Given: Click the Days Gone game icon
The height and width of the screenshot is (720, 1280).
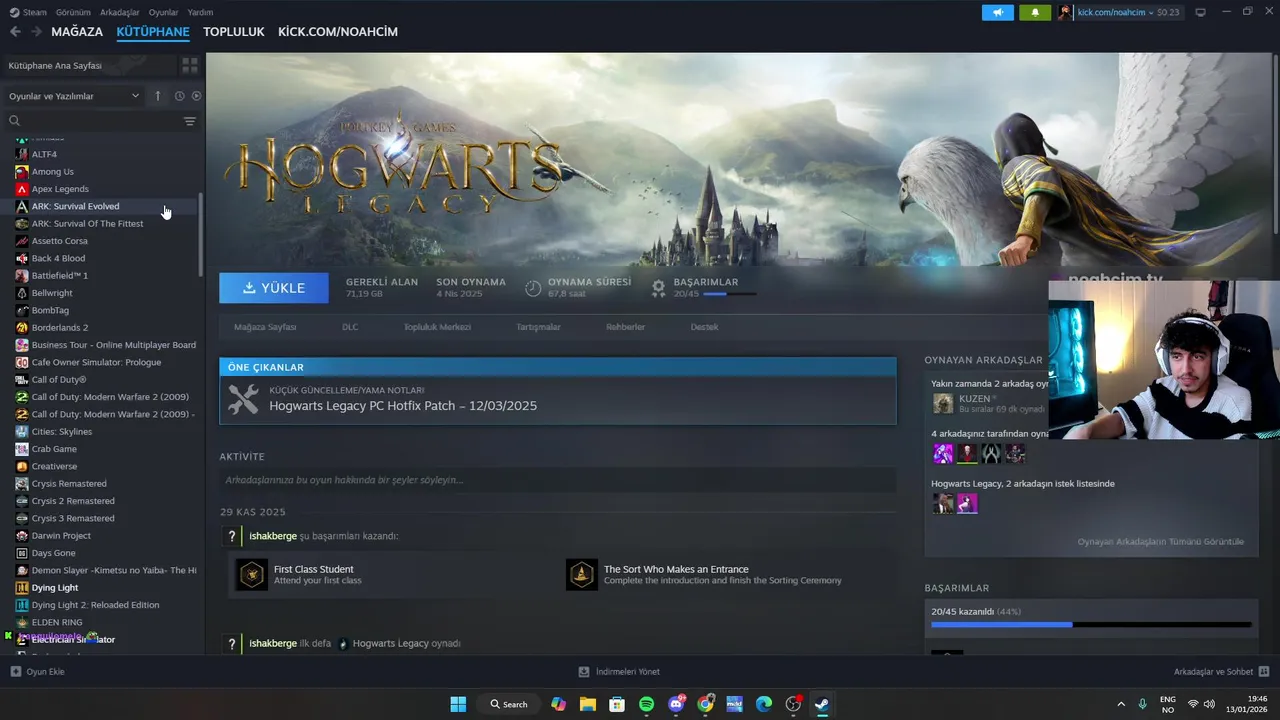Looking at the screenshot, I should (22, 553).
